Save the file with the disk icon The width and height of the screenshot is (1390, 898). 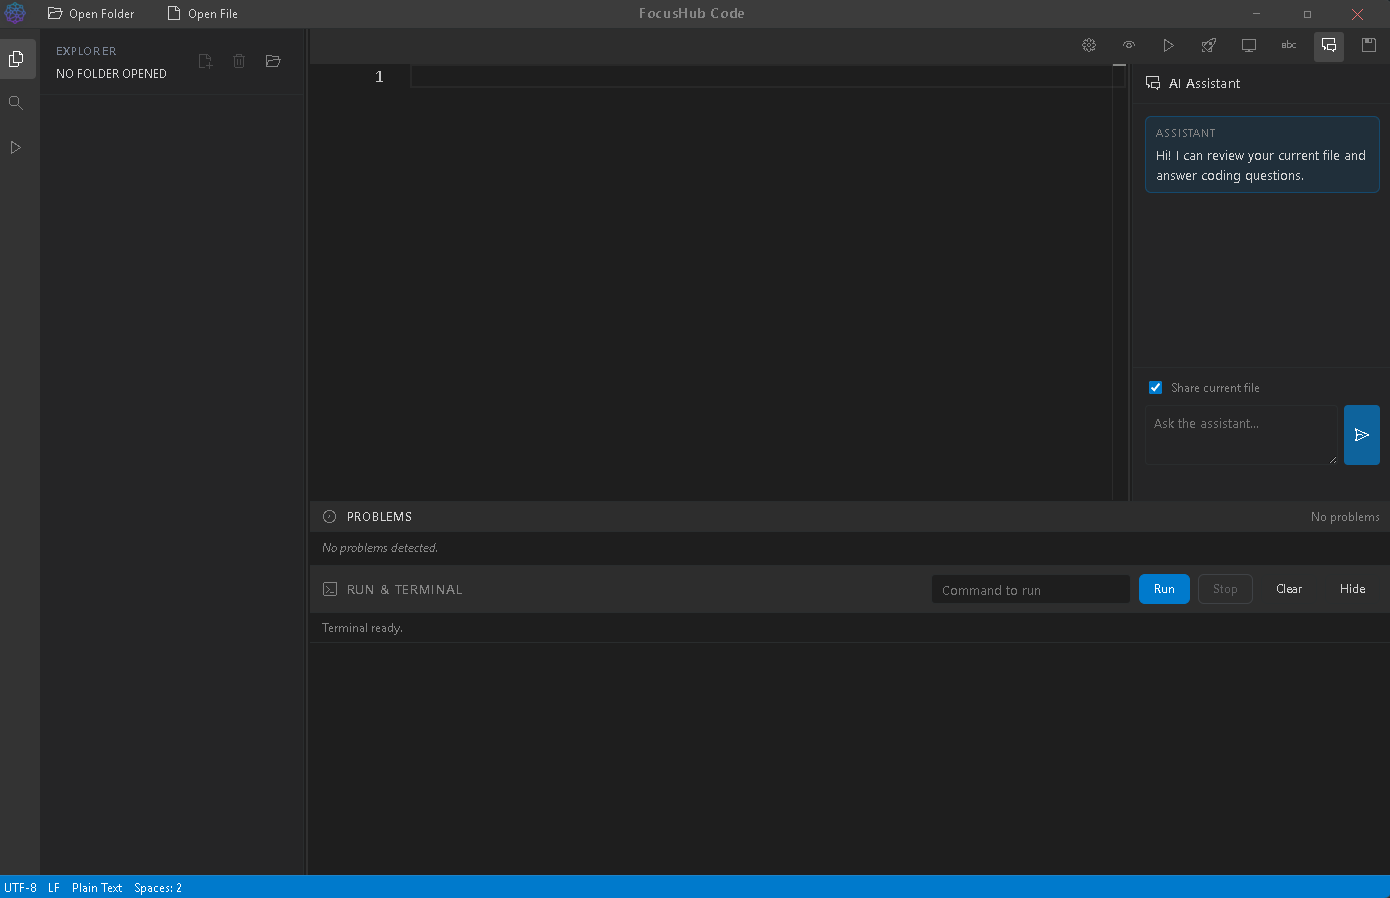click(1368, 45)
